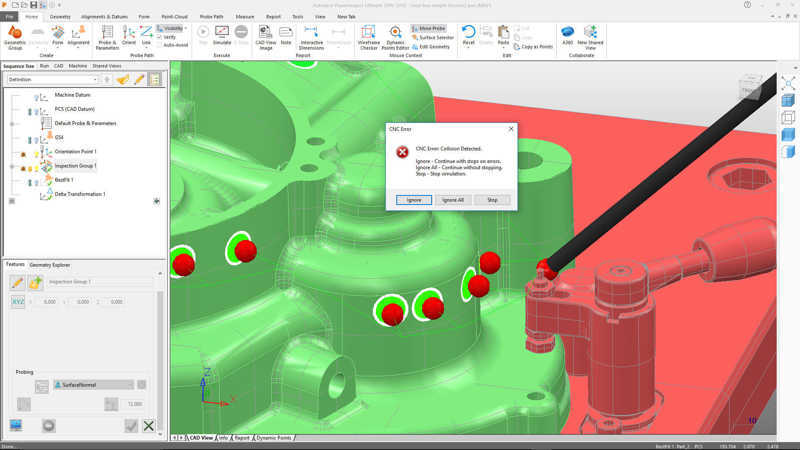
Task: Open the Probe & Parameters tool
Action: 107,34
